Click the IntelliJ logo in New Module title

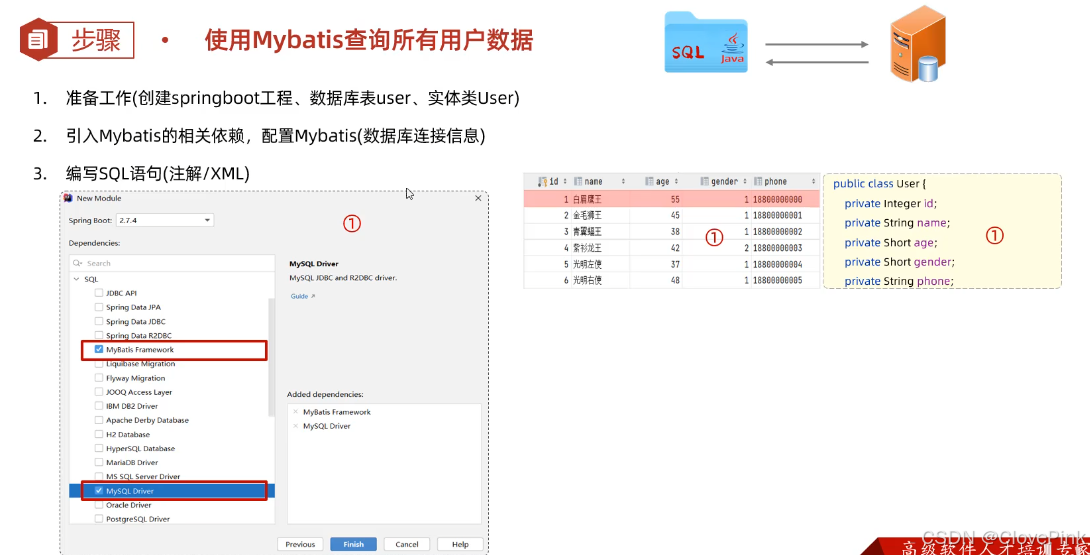click(68, 198)
